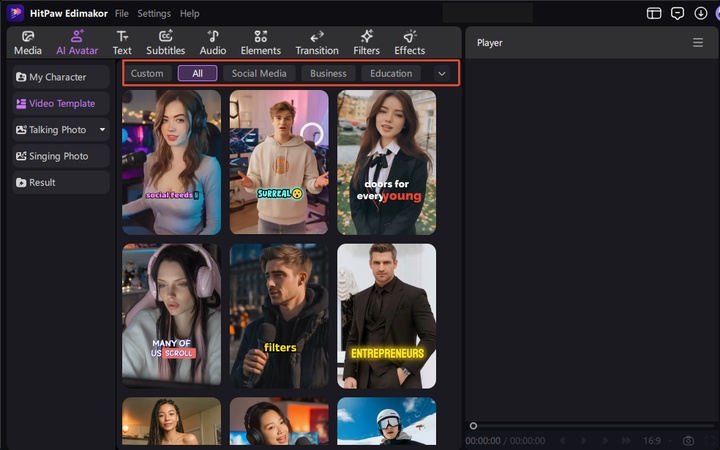Open the feedback message icon
Image resolution: width=720 pixels, height=450 pixels.
(677, 13)
